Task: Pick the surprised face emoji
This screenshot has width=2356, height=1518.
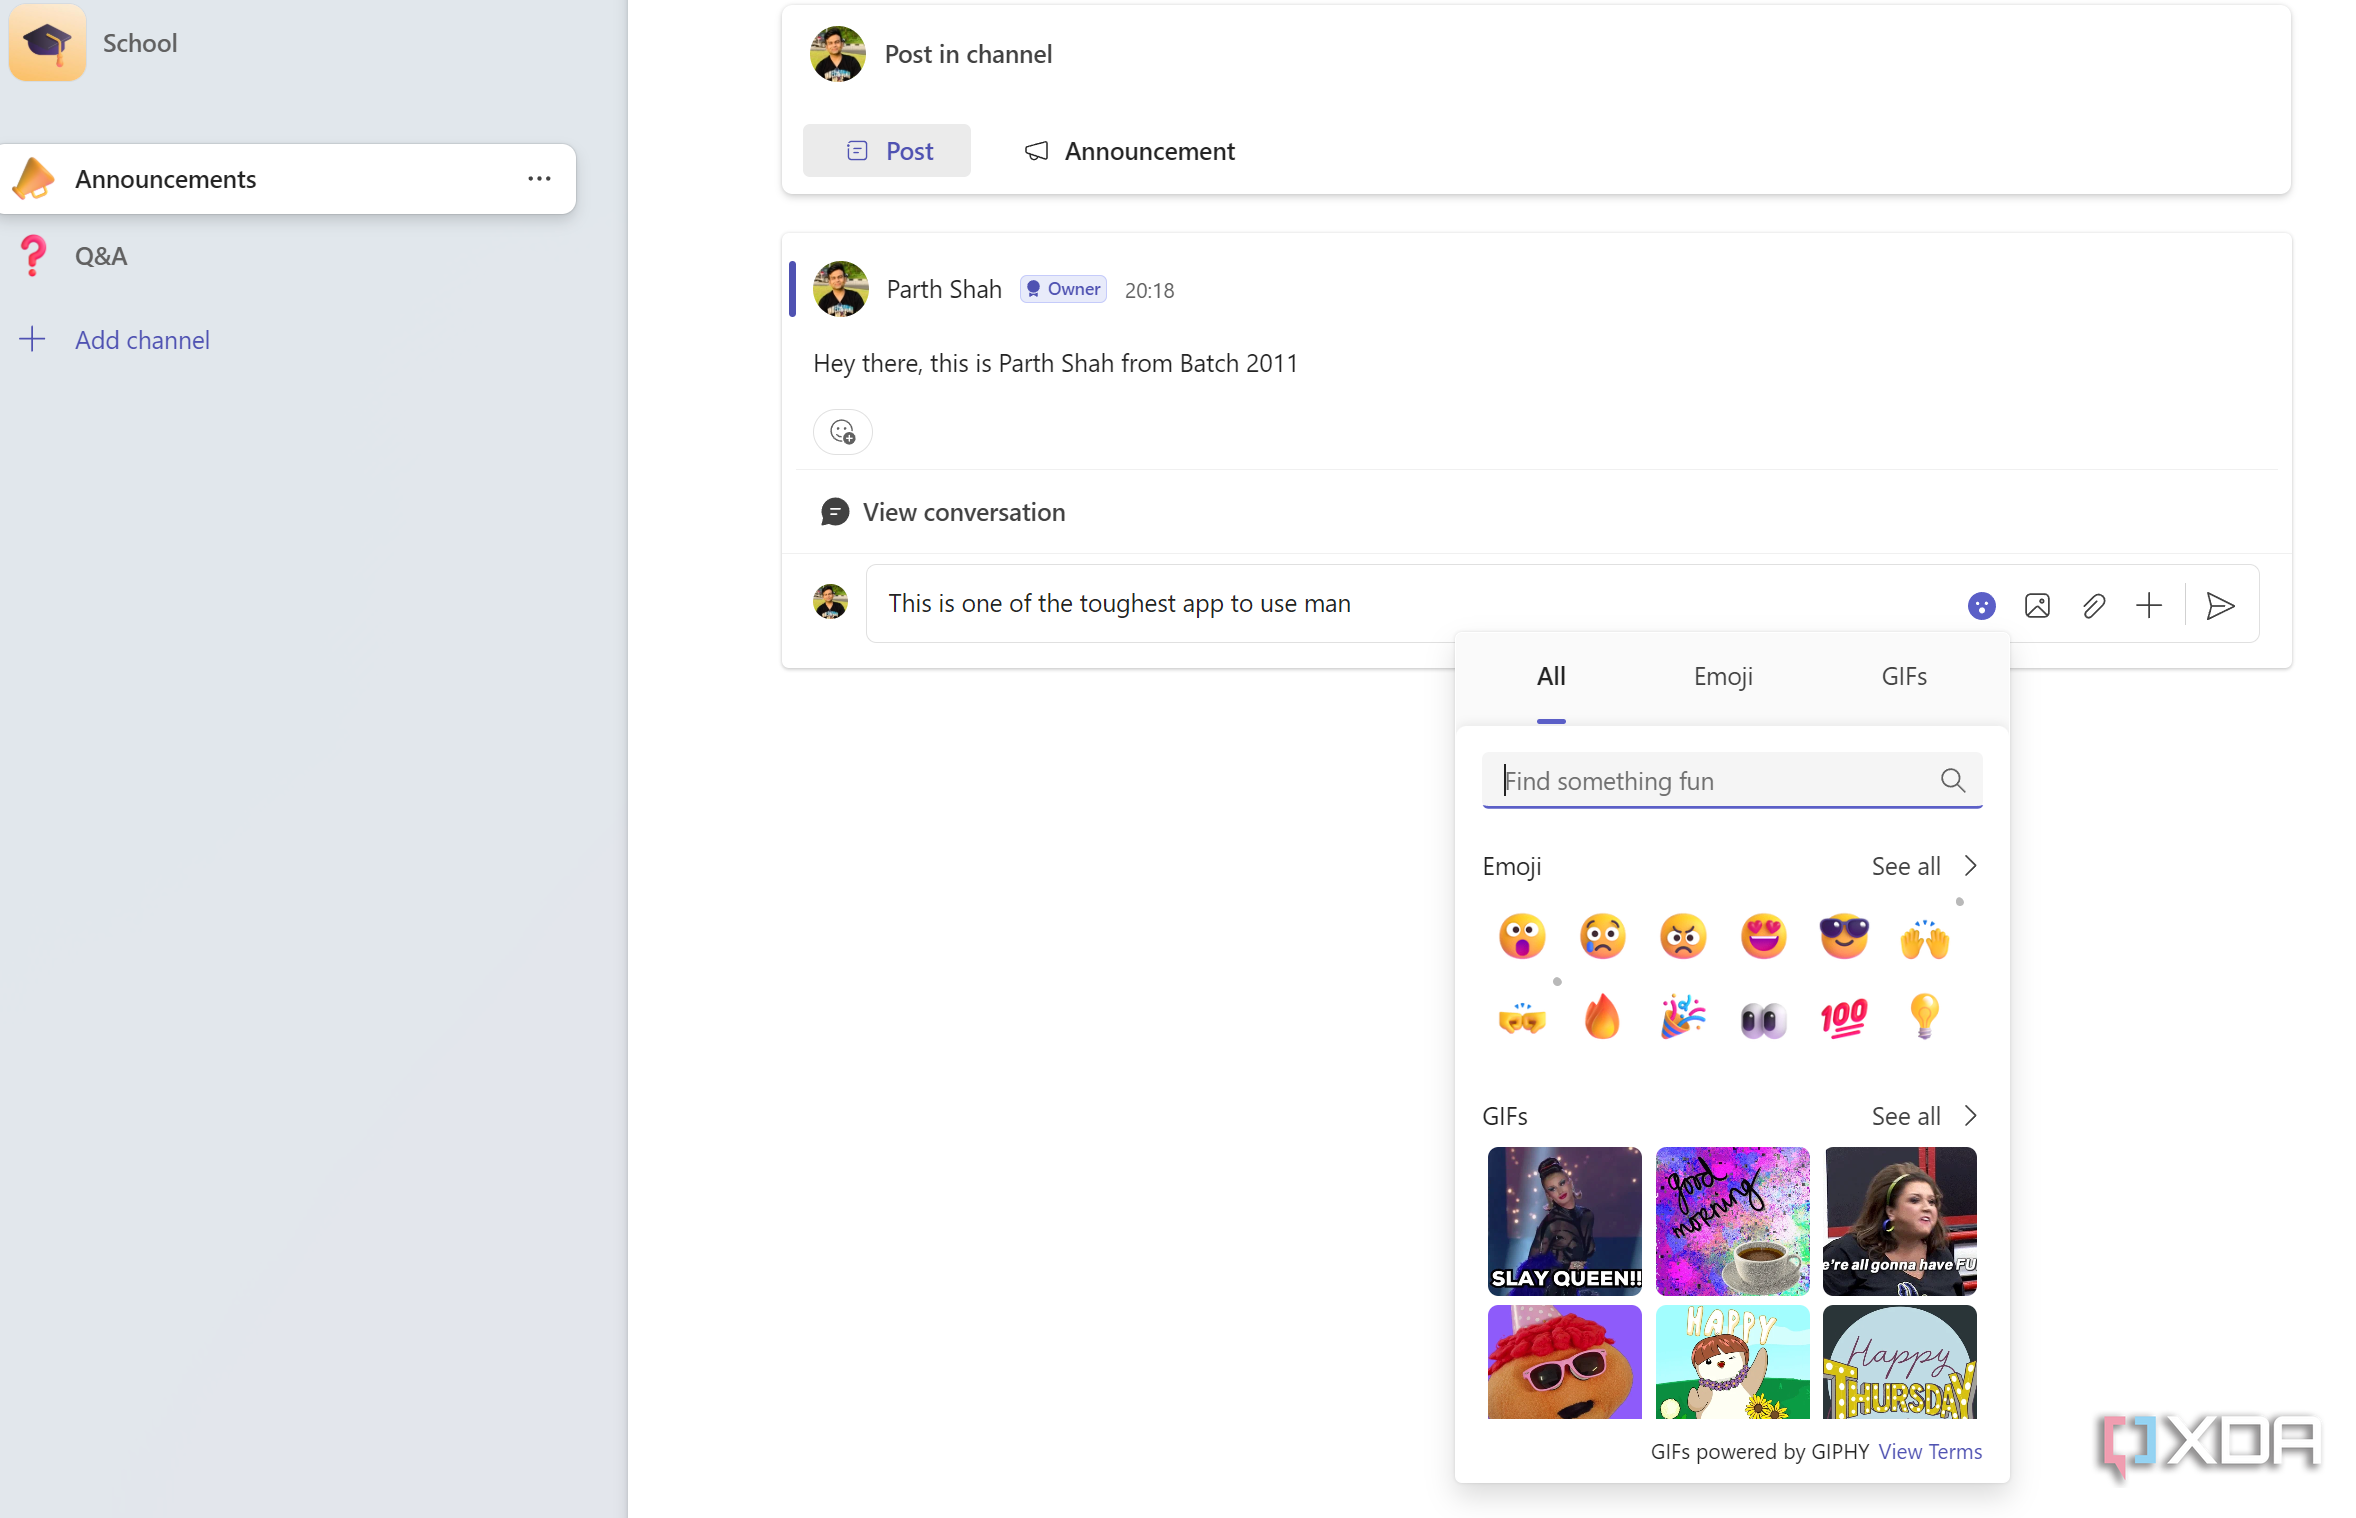Action: coord(1522,937)
